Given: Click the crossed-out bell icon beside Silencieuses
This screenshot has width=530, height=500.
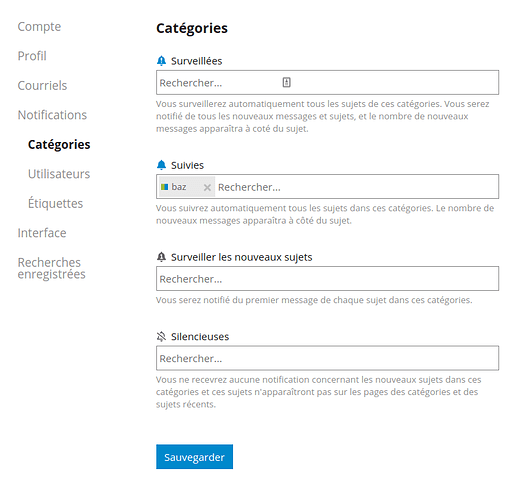Looking at the screenshot, I should point(162,336).
